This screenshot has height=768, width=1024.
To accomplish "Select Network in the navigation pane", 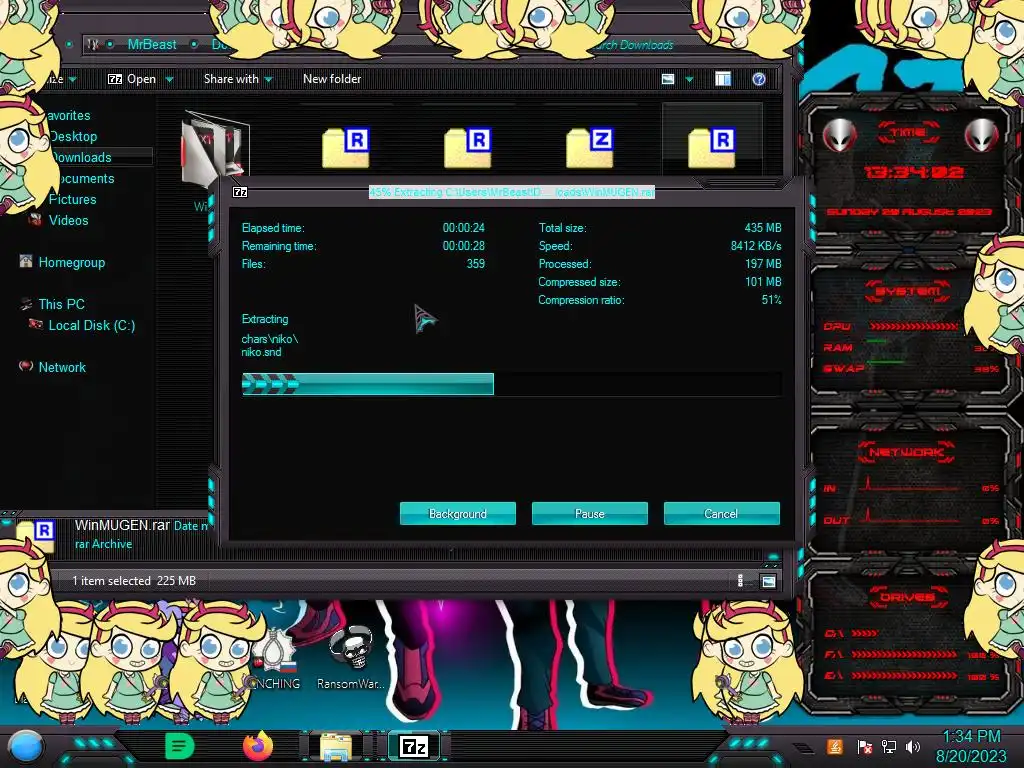I will 62,367.
